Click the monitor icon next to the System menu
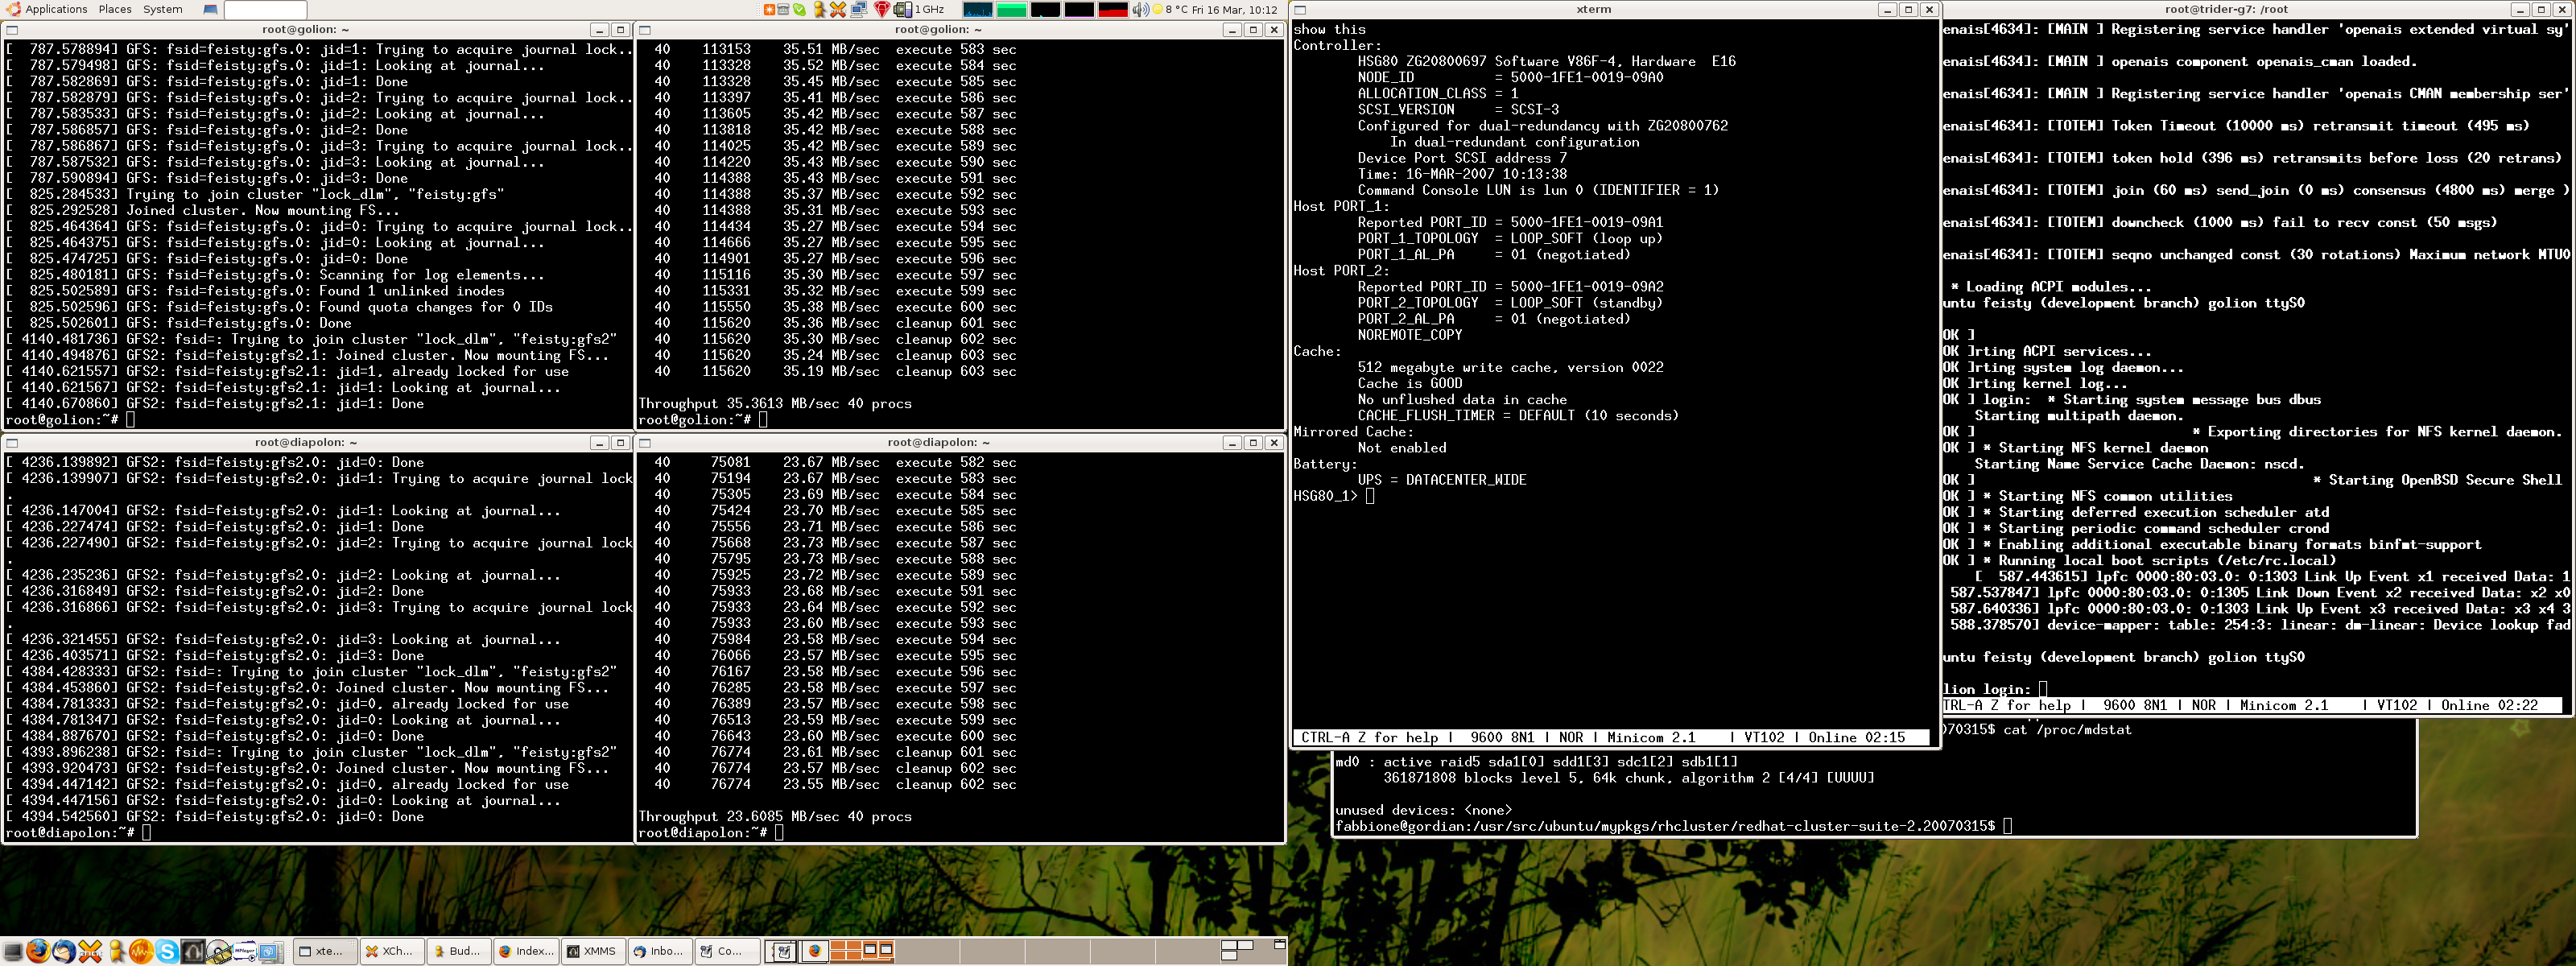The image size is (2576, 966). (x=210, y=9)
